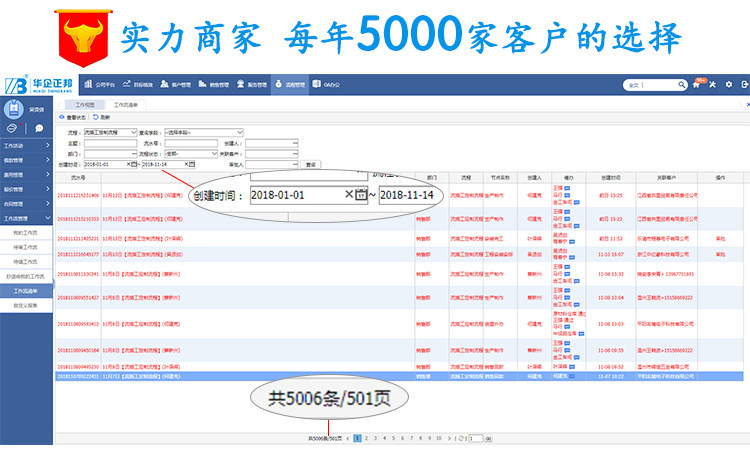Click the 刷新 refresh toolbar button
The height and width of the screenshot is (464, 750).
[x=101, y=117]
